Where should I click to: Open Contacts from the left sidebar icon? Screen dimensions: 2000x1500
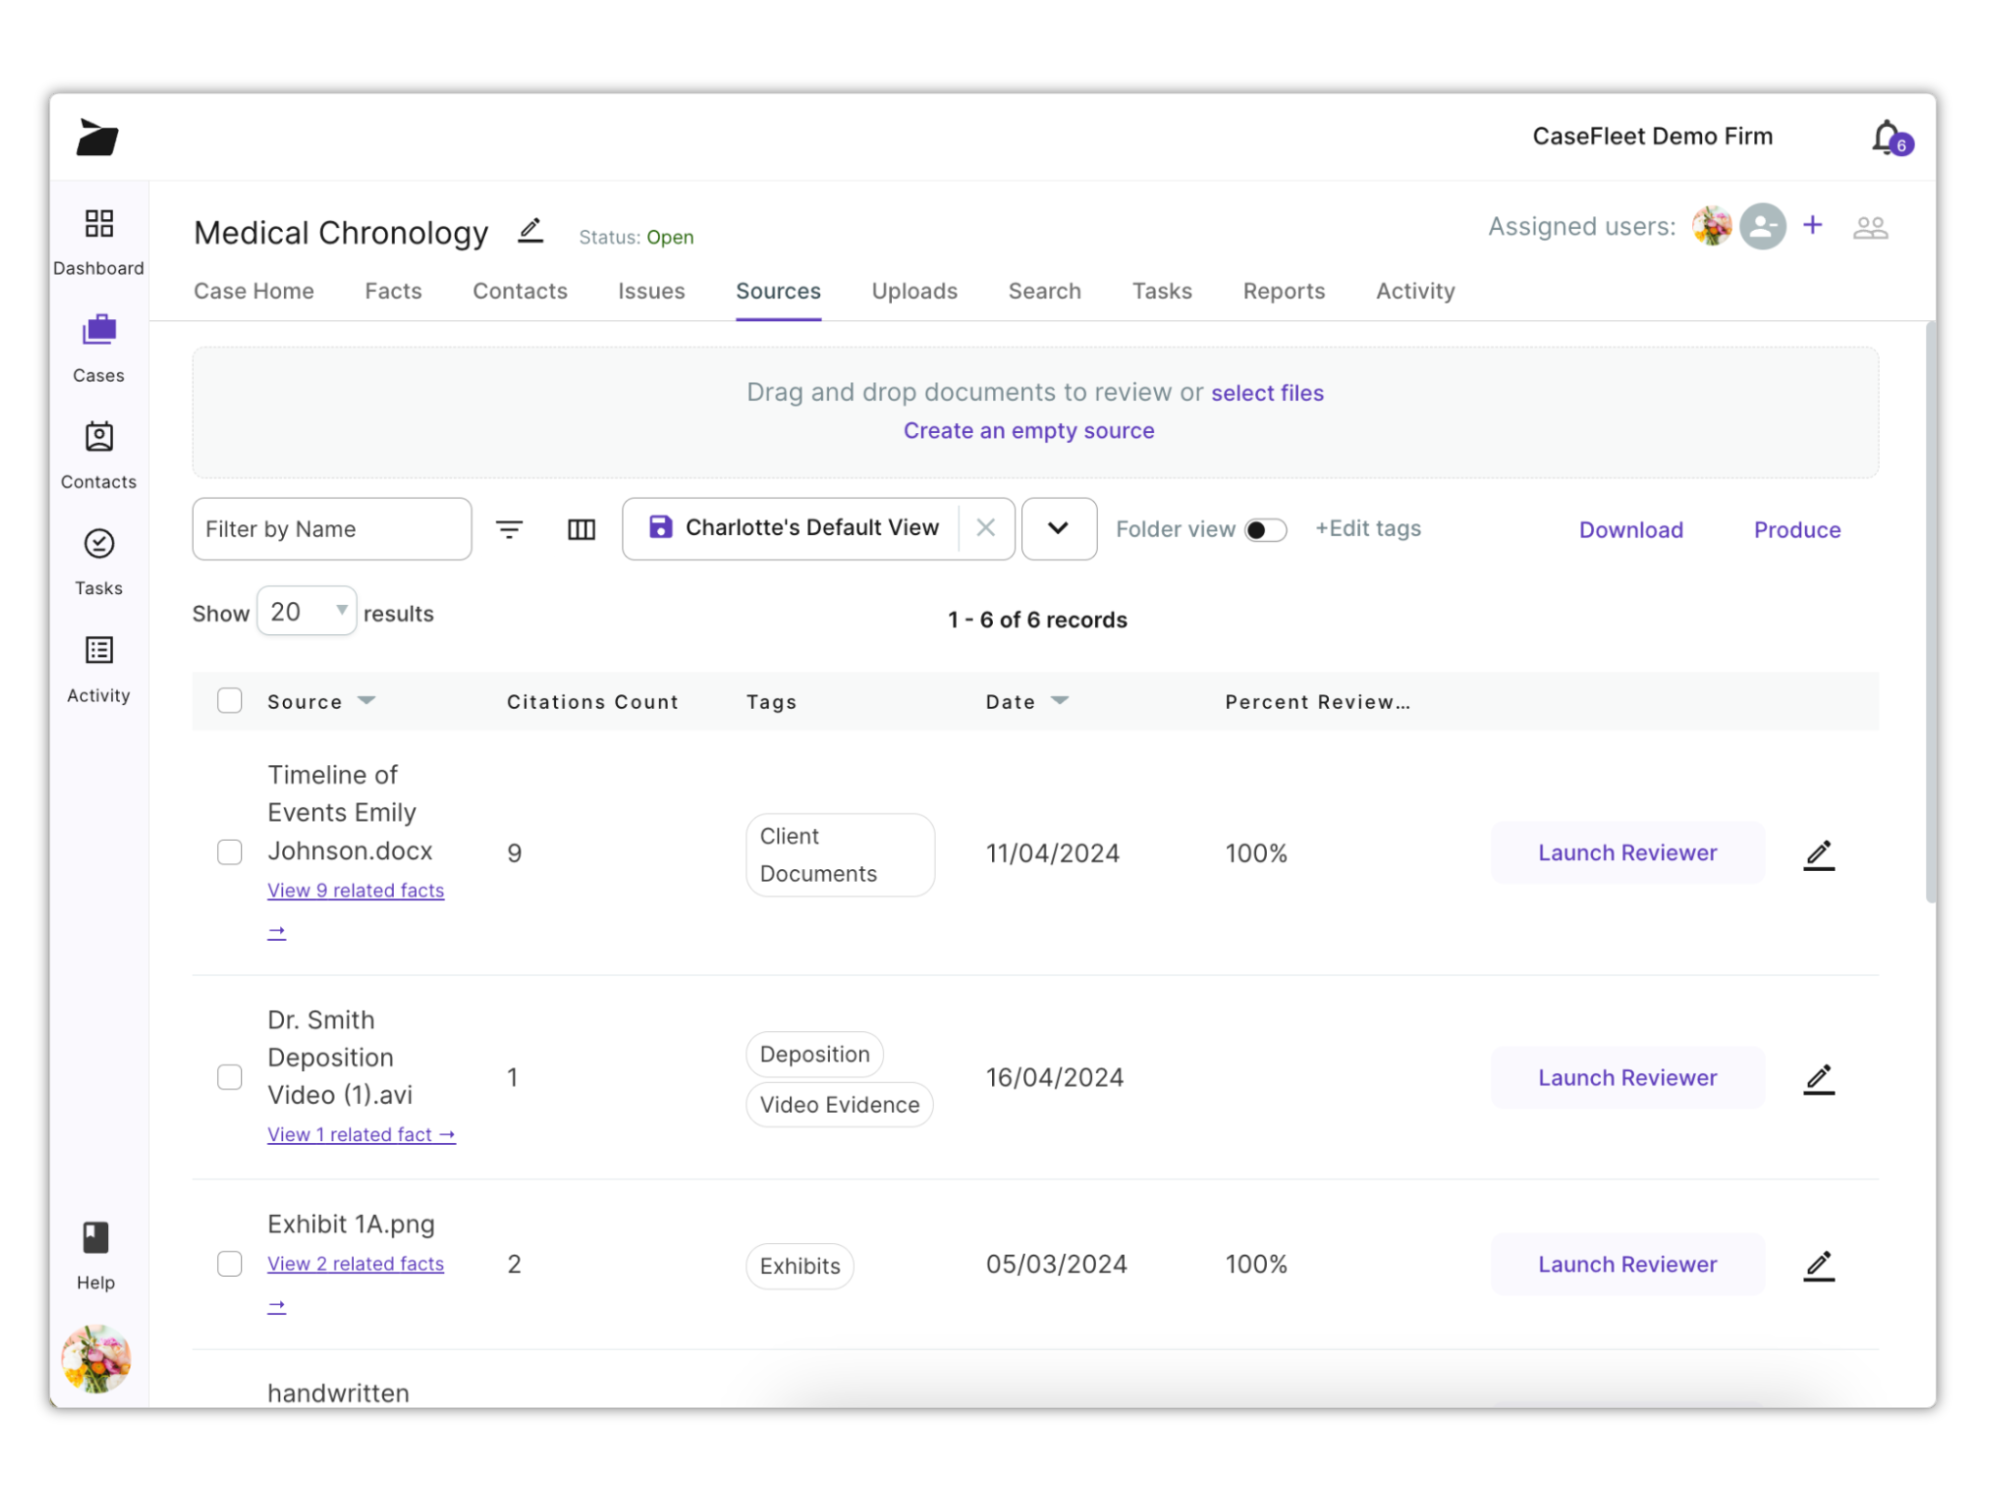tap(98, 437)
